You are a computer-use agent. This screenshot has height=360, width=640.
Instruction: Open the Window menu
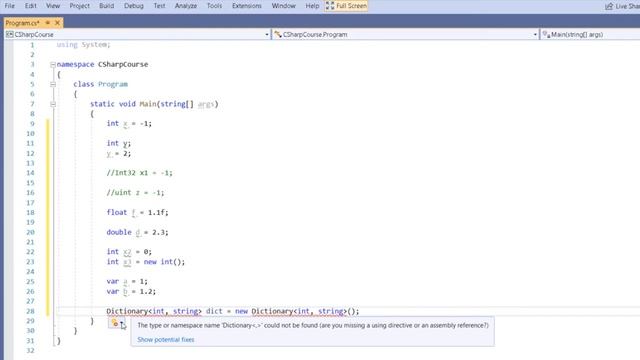(284, 6)
